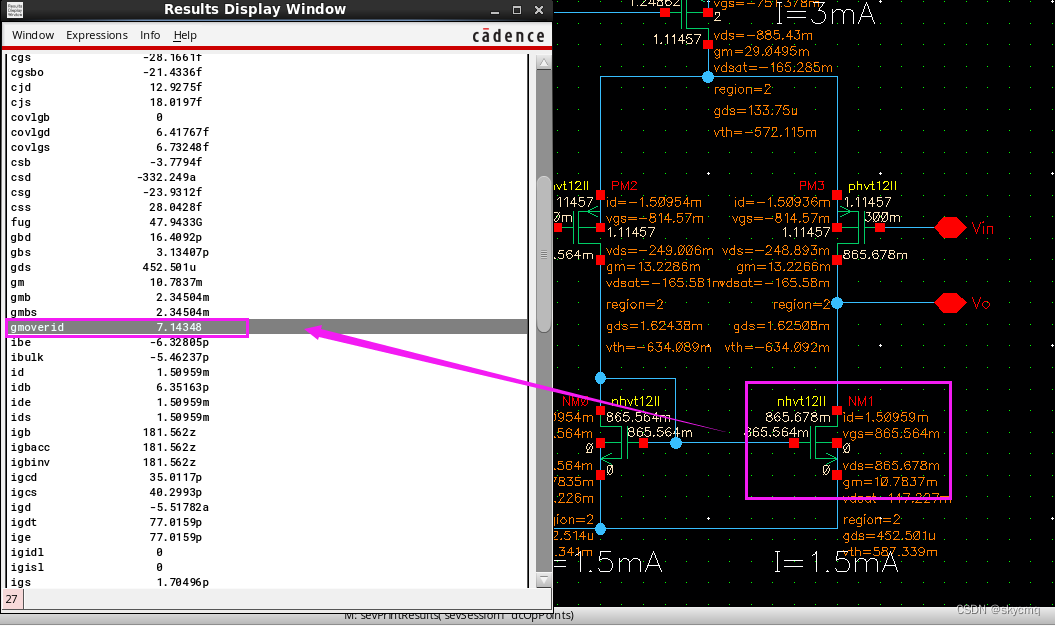The image size is (1055, 626).
Task: Select the id row with 1.50959m
Action: pyautogui.click(x=266, y=372)
